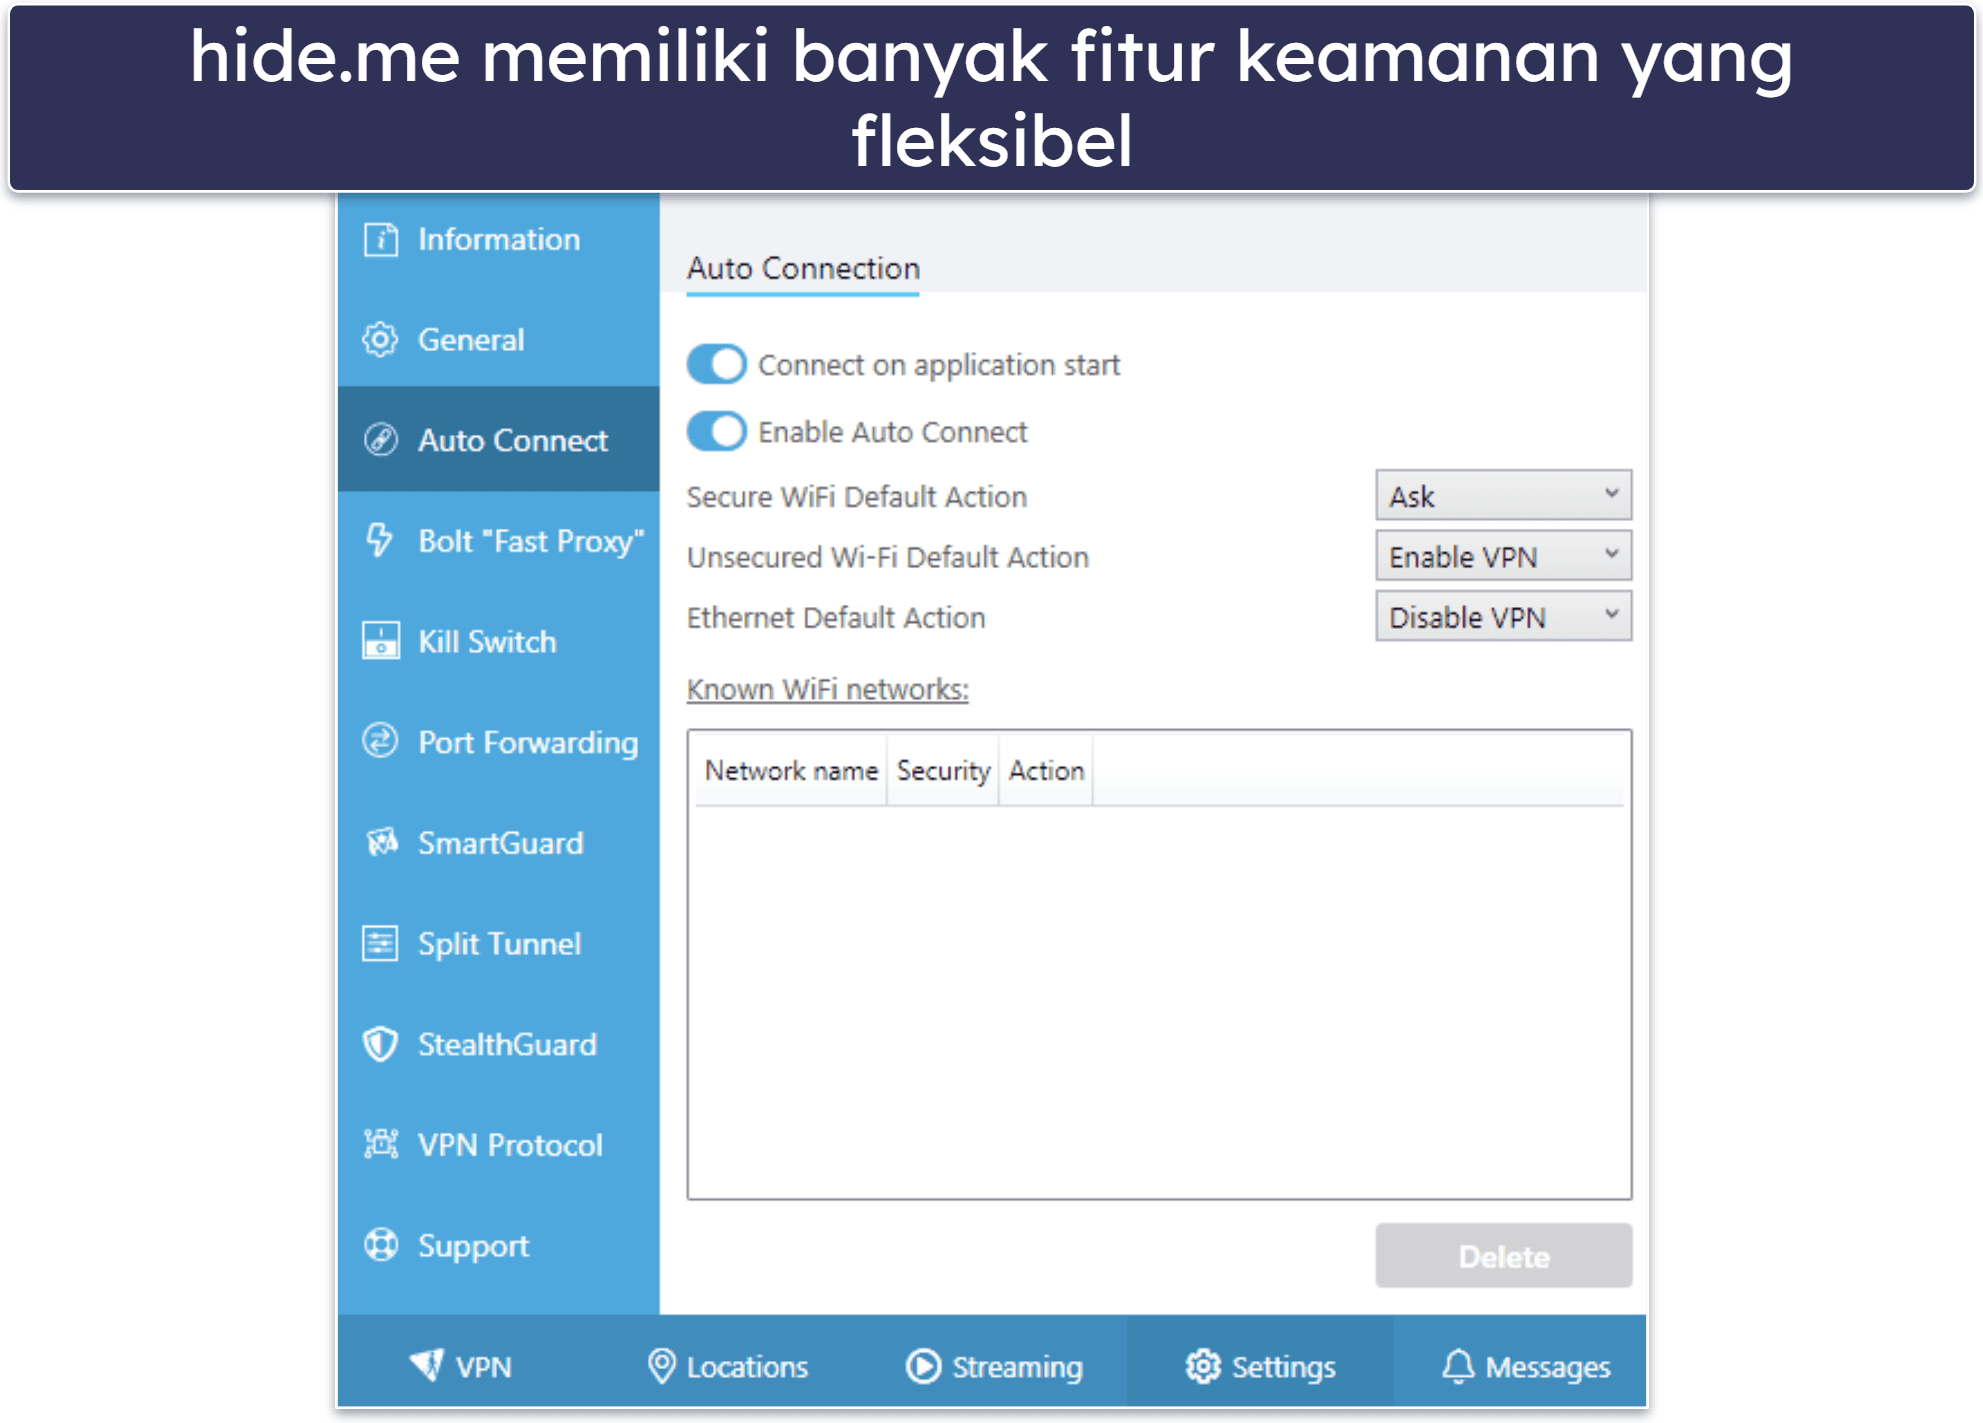Open the StealthGuard section
Image resolution: width=1983 pixels, height=1423 pixels.
click(x=499, y=1044)
